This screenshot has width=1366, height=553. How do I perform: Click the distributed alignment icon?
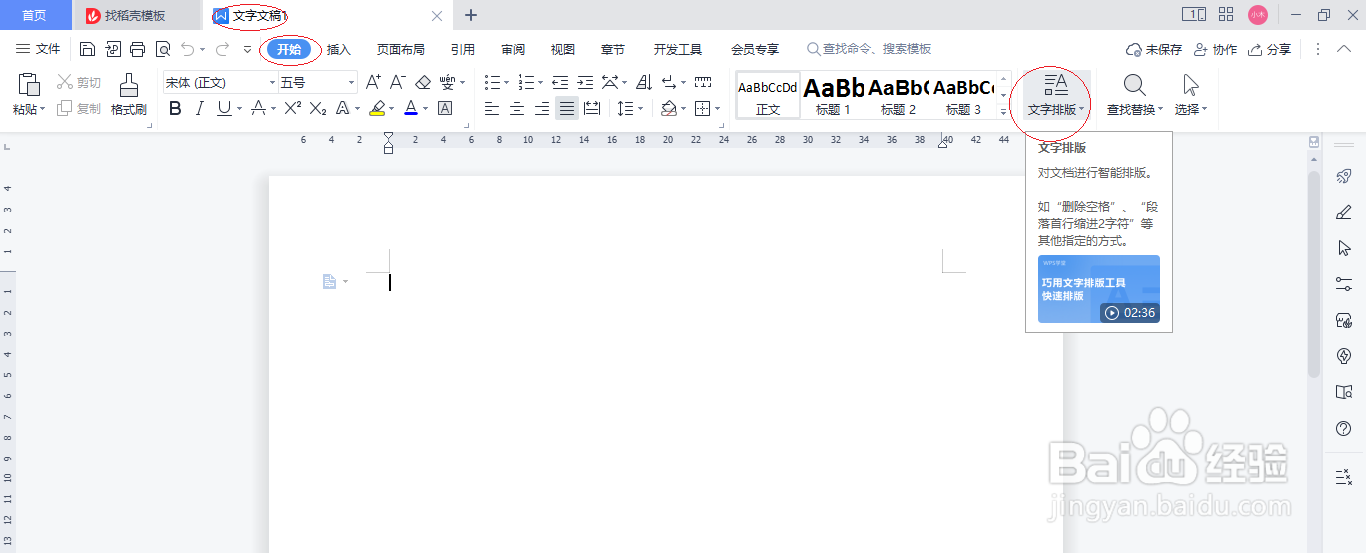[592, 108]
